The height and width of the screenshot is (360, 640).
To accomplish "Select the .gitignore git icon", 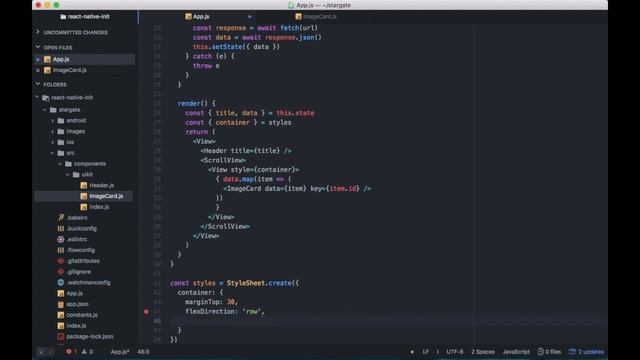I will pyautogui.click(x=61, y=271).
